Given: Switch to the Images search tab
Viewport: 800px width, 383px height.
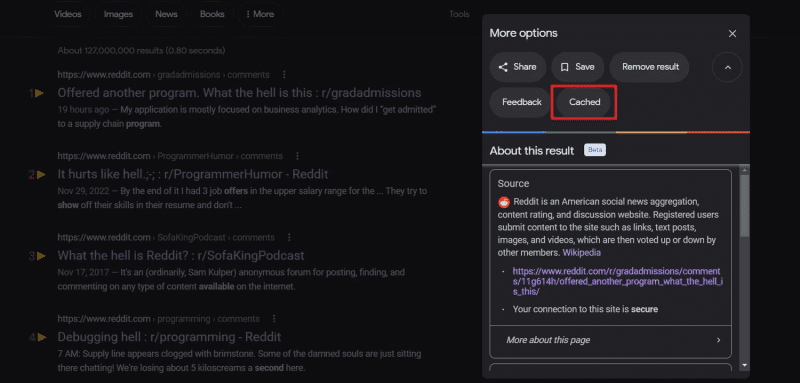Looking at the screenshot, I should pyautogui.click(x=118, y=14).
